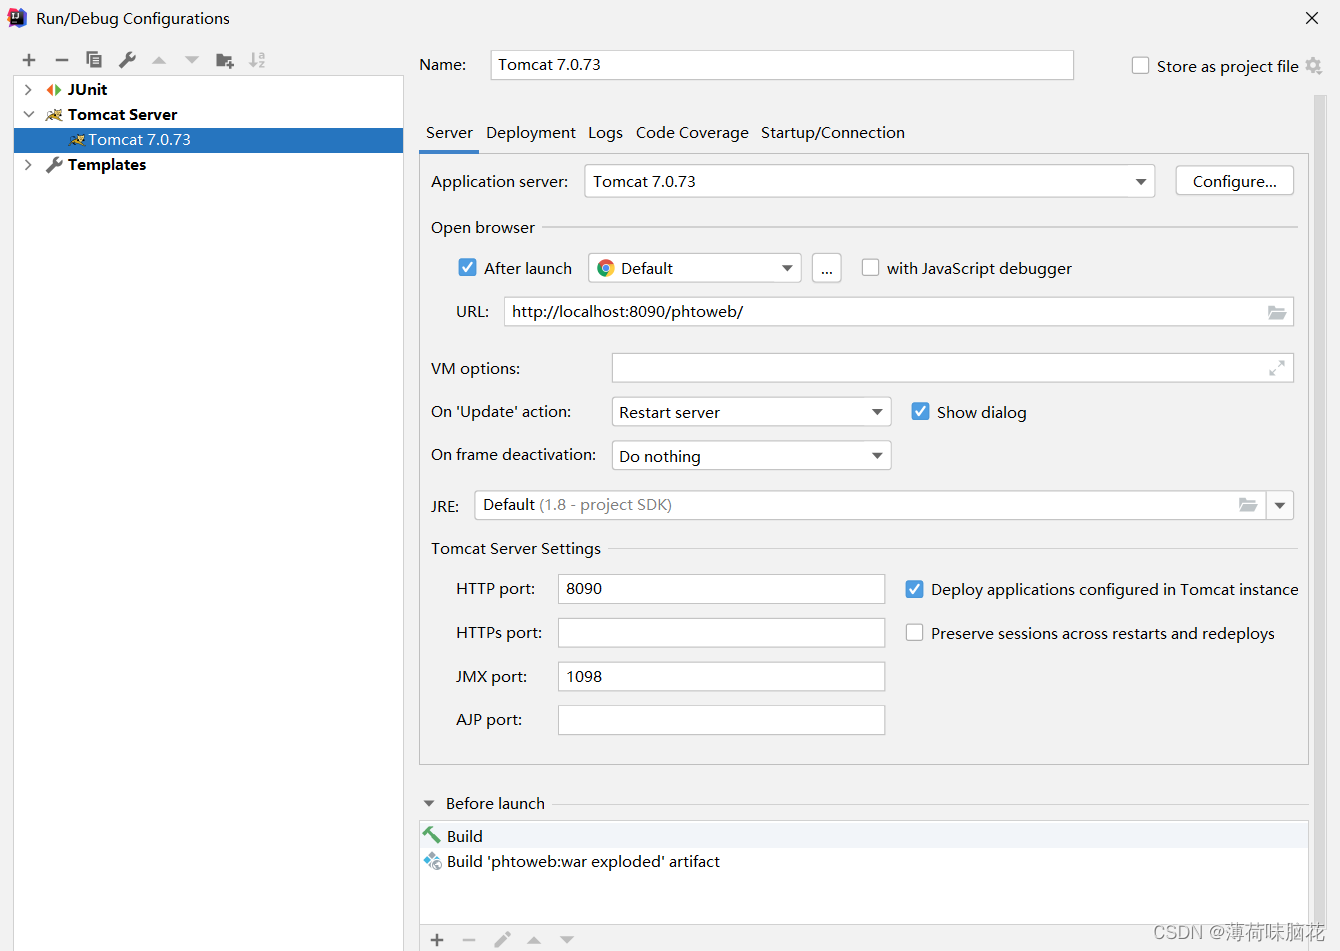Image resolution: width=1340 pixels, height=951 pixels.
Task: Create new folder icon in toolbar
Action: 225,60
